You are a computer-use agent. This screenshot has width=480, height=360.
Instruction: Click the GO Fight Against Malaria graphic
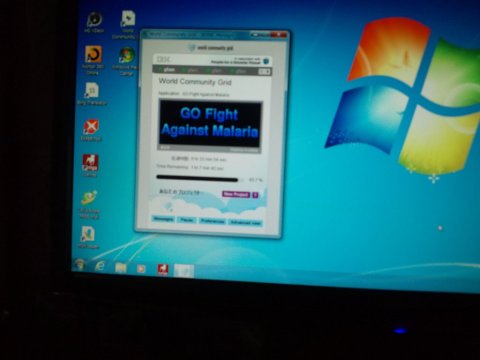point(210,124)
